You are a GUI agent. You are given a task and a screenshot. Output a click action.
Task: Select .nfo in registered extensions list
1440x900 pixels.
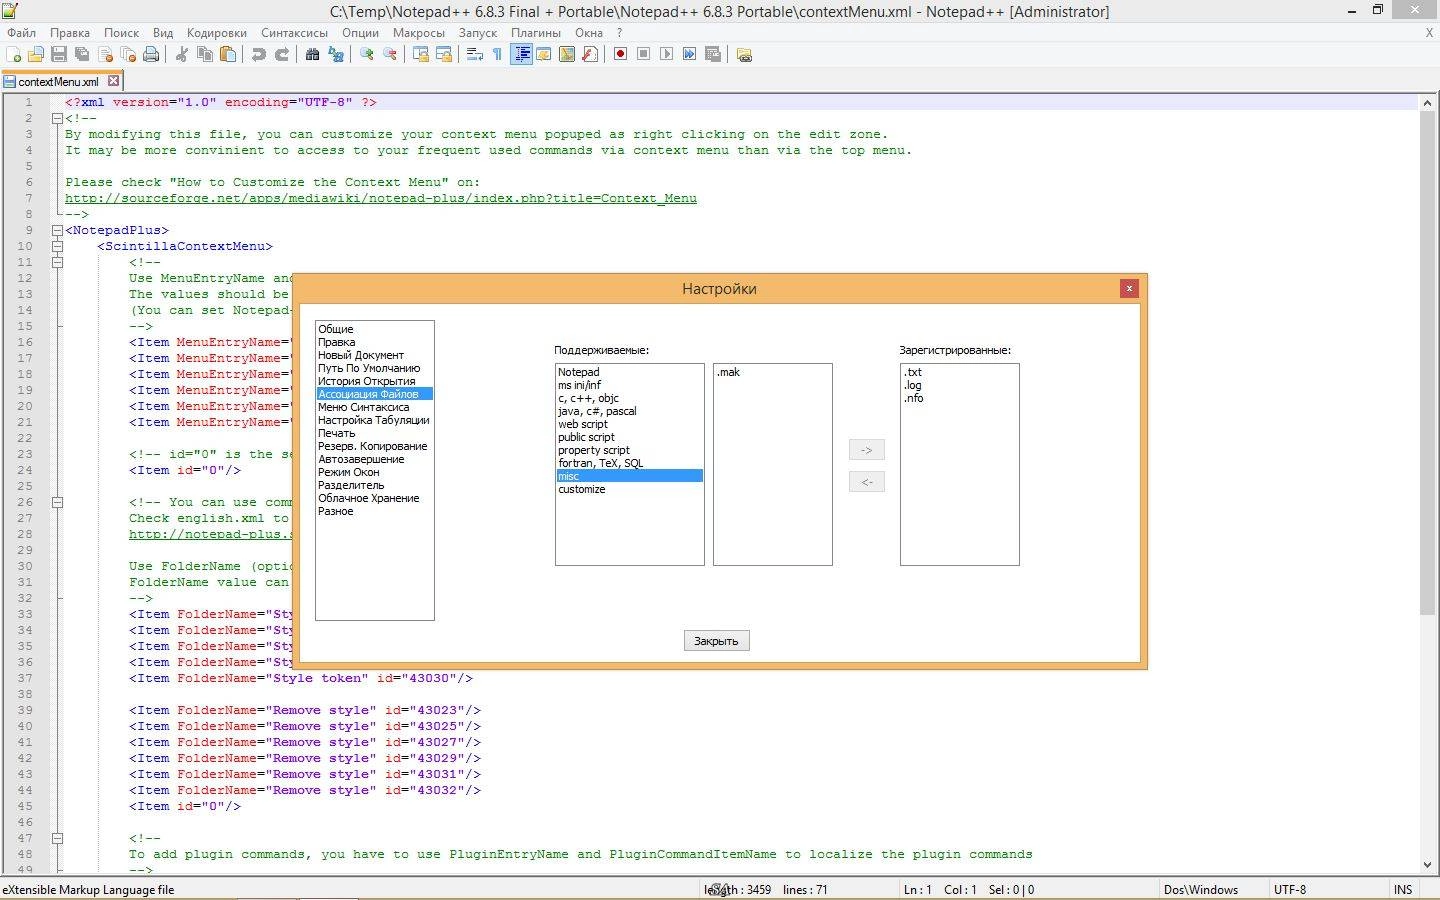click(x=959, y=398)
